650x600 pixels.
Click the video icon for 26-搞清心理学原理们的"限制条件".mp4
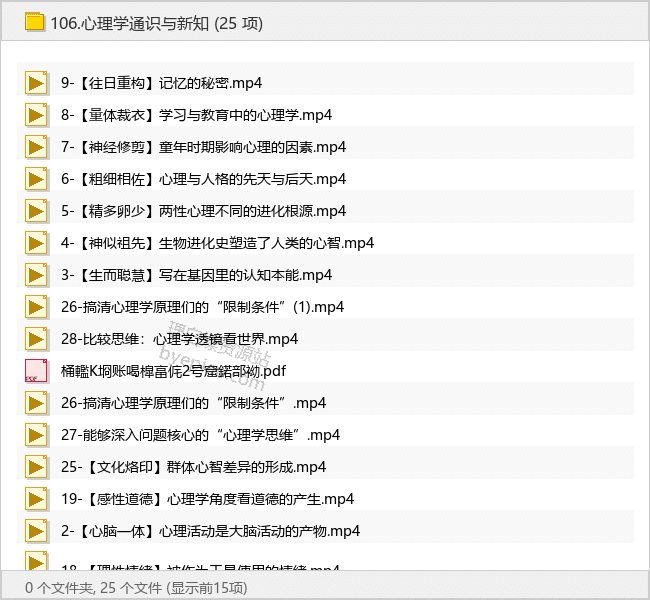coord(36,403)
